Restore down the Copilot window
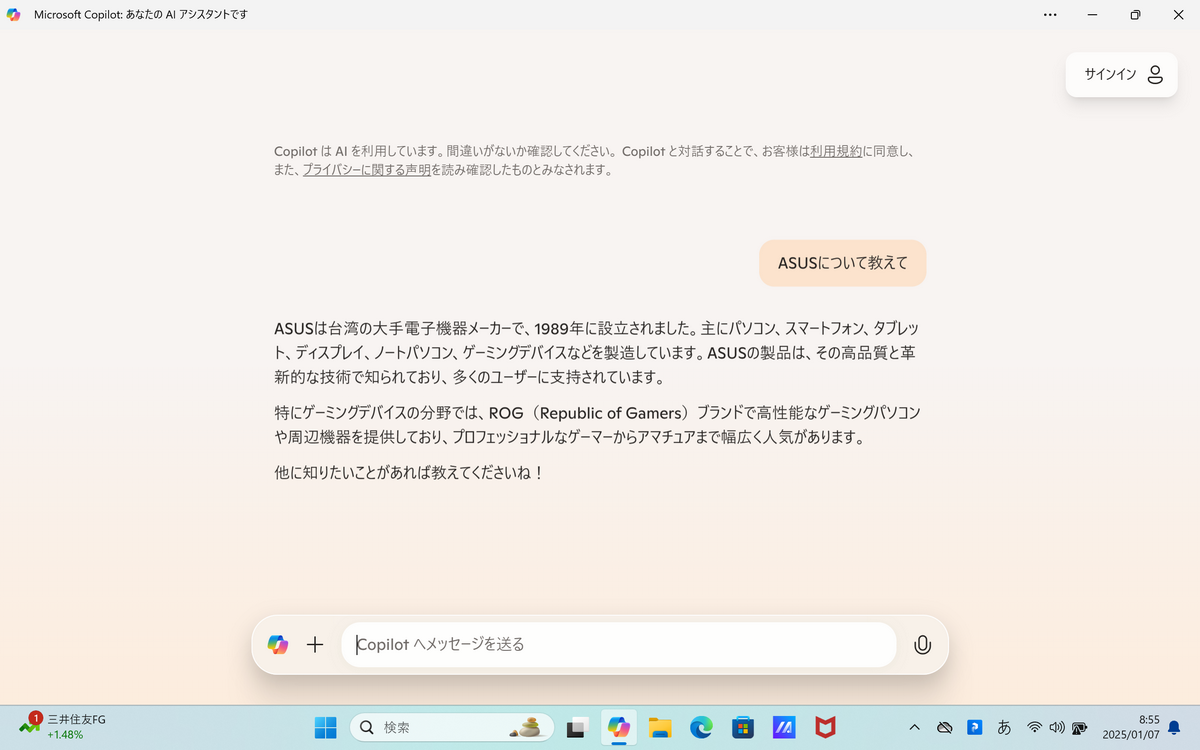This screenshot has width=1200, height=750. (1135, 15)
